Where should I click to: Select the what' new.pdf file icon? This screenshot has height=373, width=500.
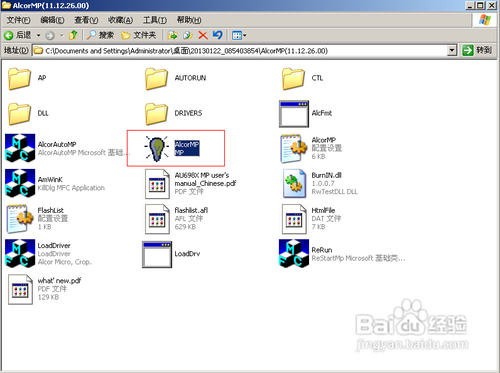coord(20,289)
